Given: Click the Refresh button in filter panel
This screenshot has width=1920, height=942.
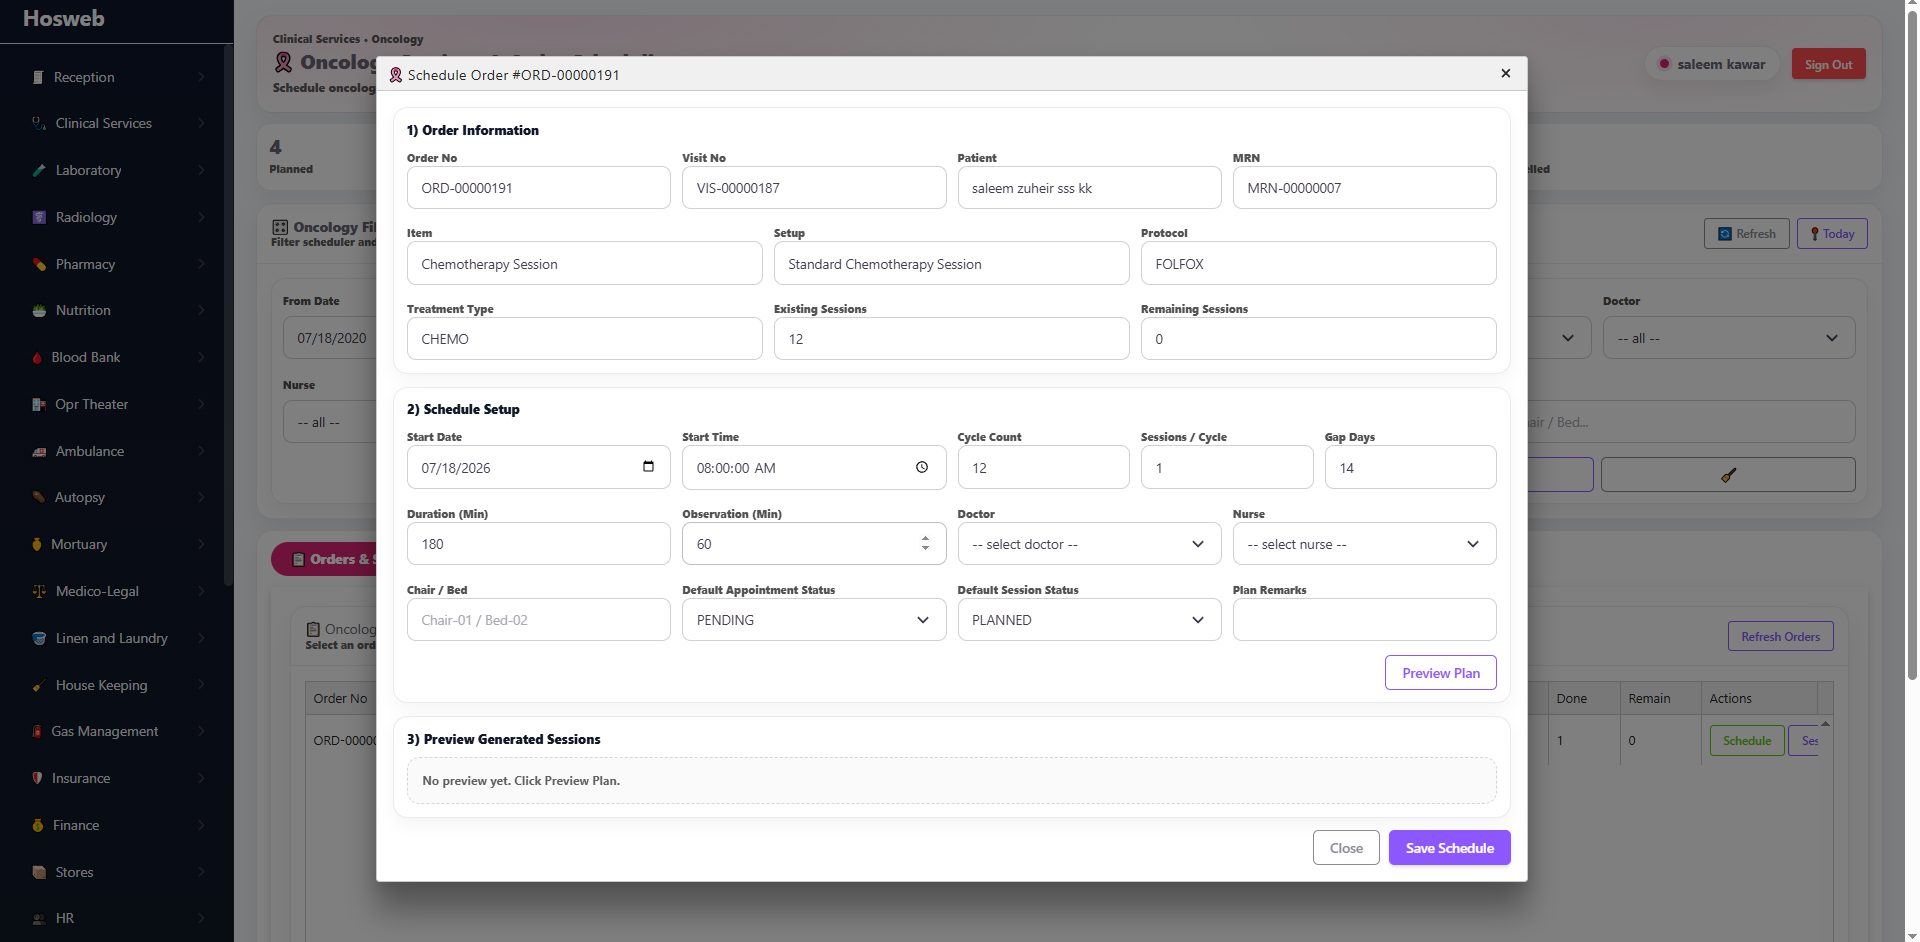Looking at the screenshot, I should [1746, 234].
